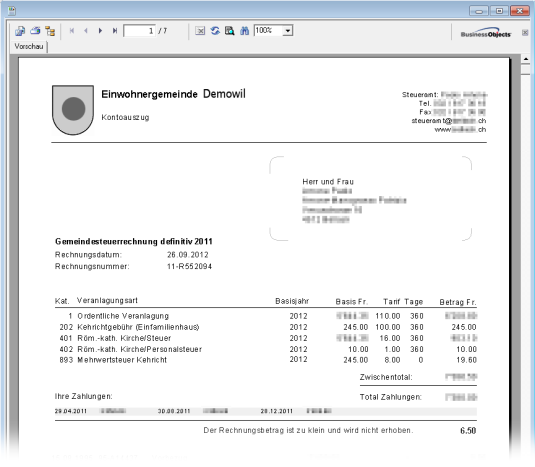535x467 pixels.
Task: Click the stop loading icon
Action: [x=200, y=31]
